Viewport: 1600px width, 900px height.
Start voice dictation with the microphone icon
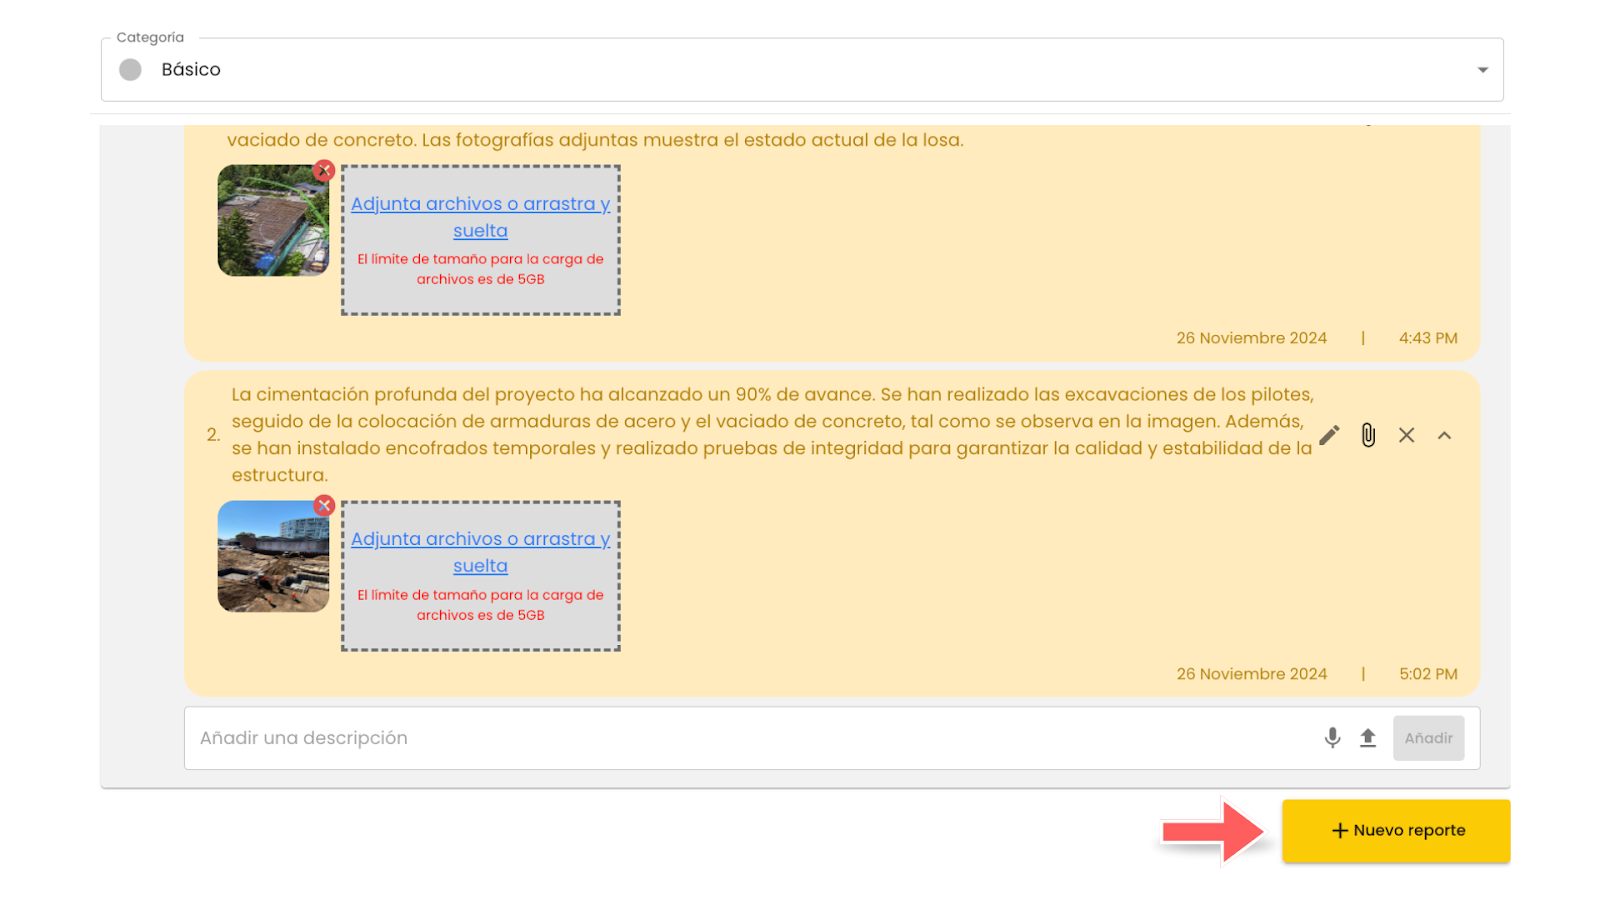[x=1332, y=738]
